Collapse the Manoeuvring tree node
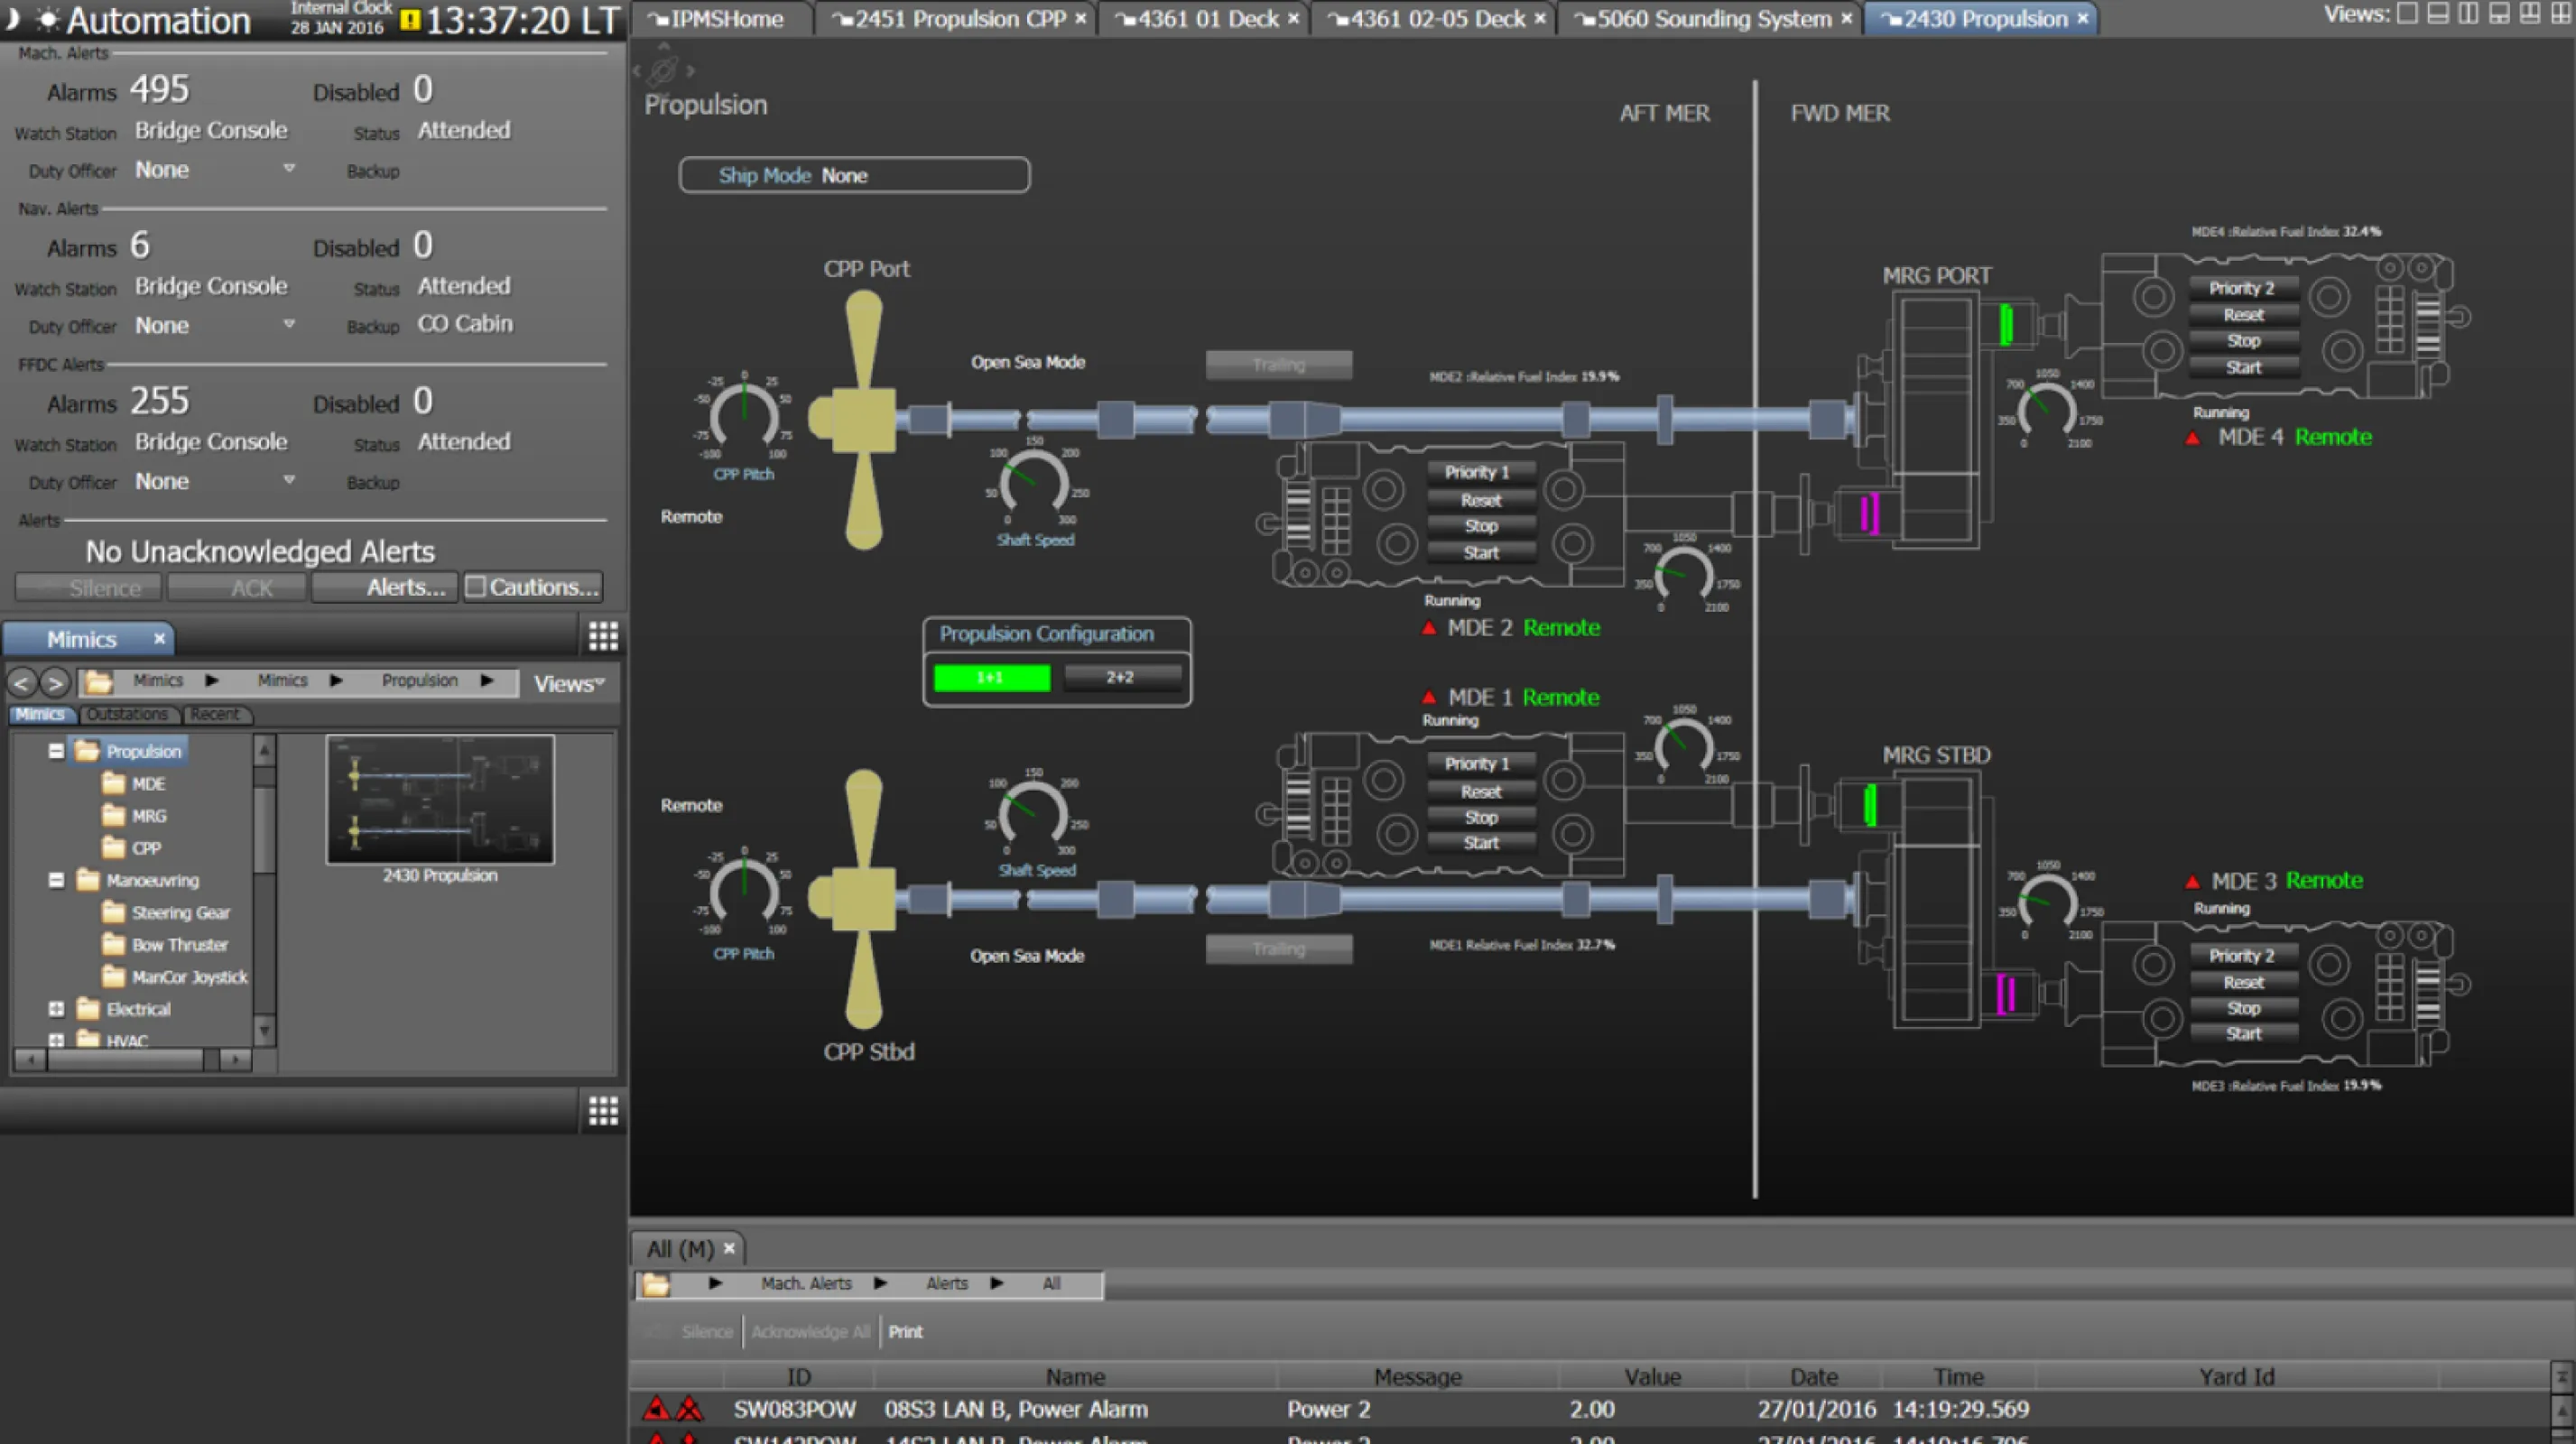 (x=57, y=880)
